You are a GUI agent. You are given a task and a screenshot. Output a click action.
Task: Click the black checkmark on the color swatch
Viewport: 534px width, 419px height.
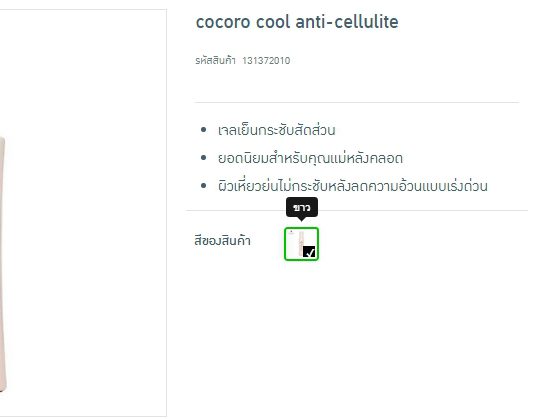309,252
